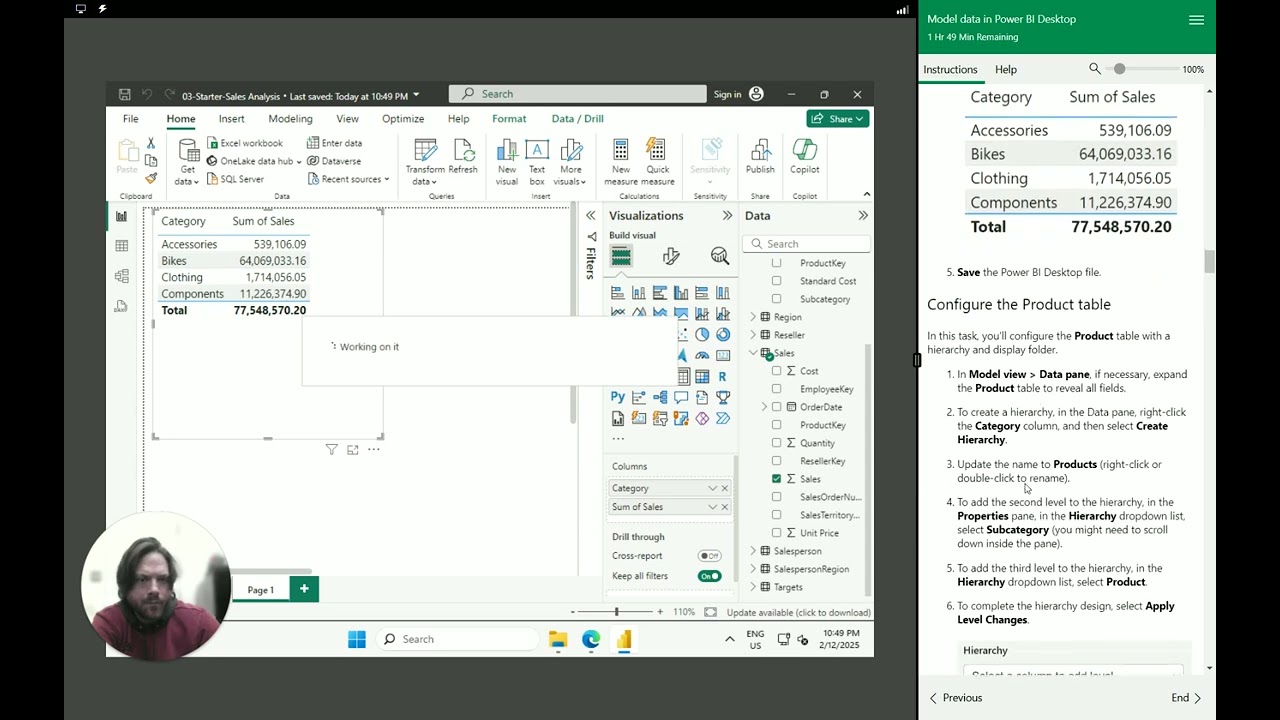Insert a Text box
This screenshot has width=1280, height=720.
click(537, 161)
